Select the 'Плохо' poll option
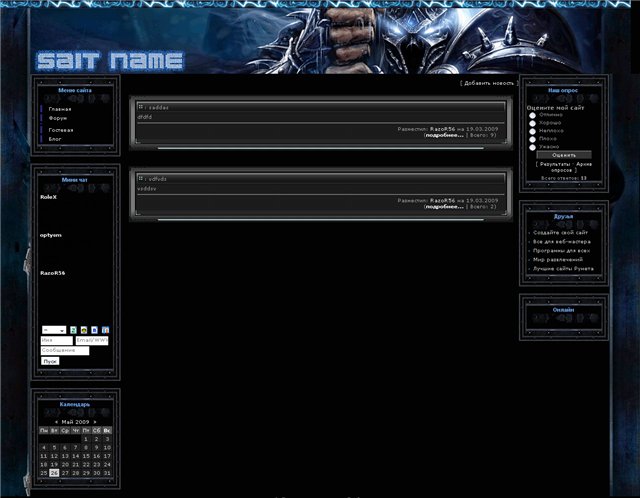 532,140
